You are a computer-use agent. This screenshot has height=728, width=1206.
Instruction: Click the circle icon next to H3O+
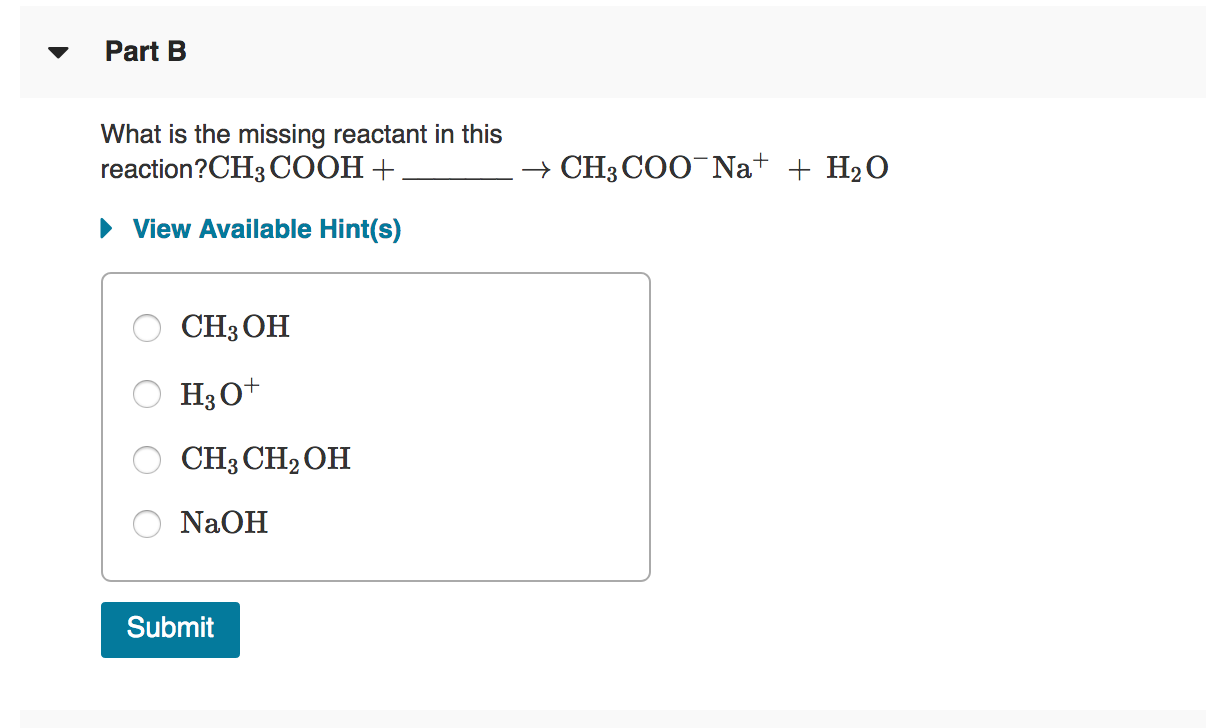pyautogui.click(x=146, y=394)
